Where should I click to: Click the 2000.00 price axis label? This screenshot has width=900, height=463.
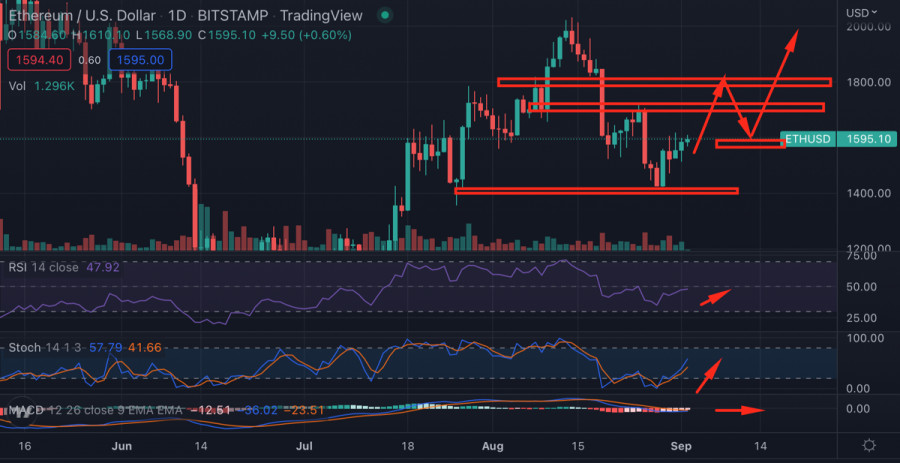pyautogui.click(x=870, y=27)
